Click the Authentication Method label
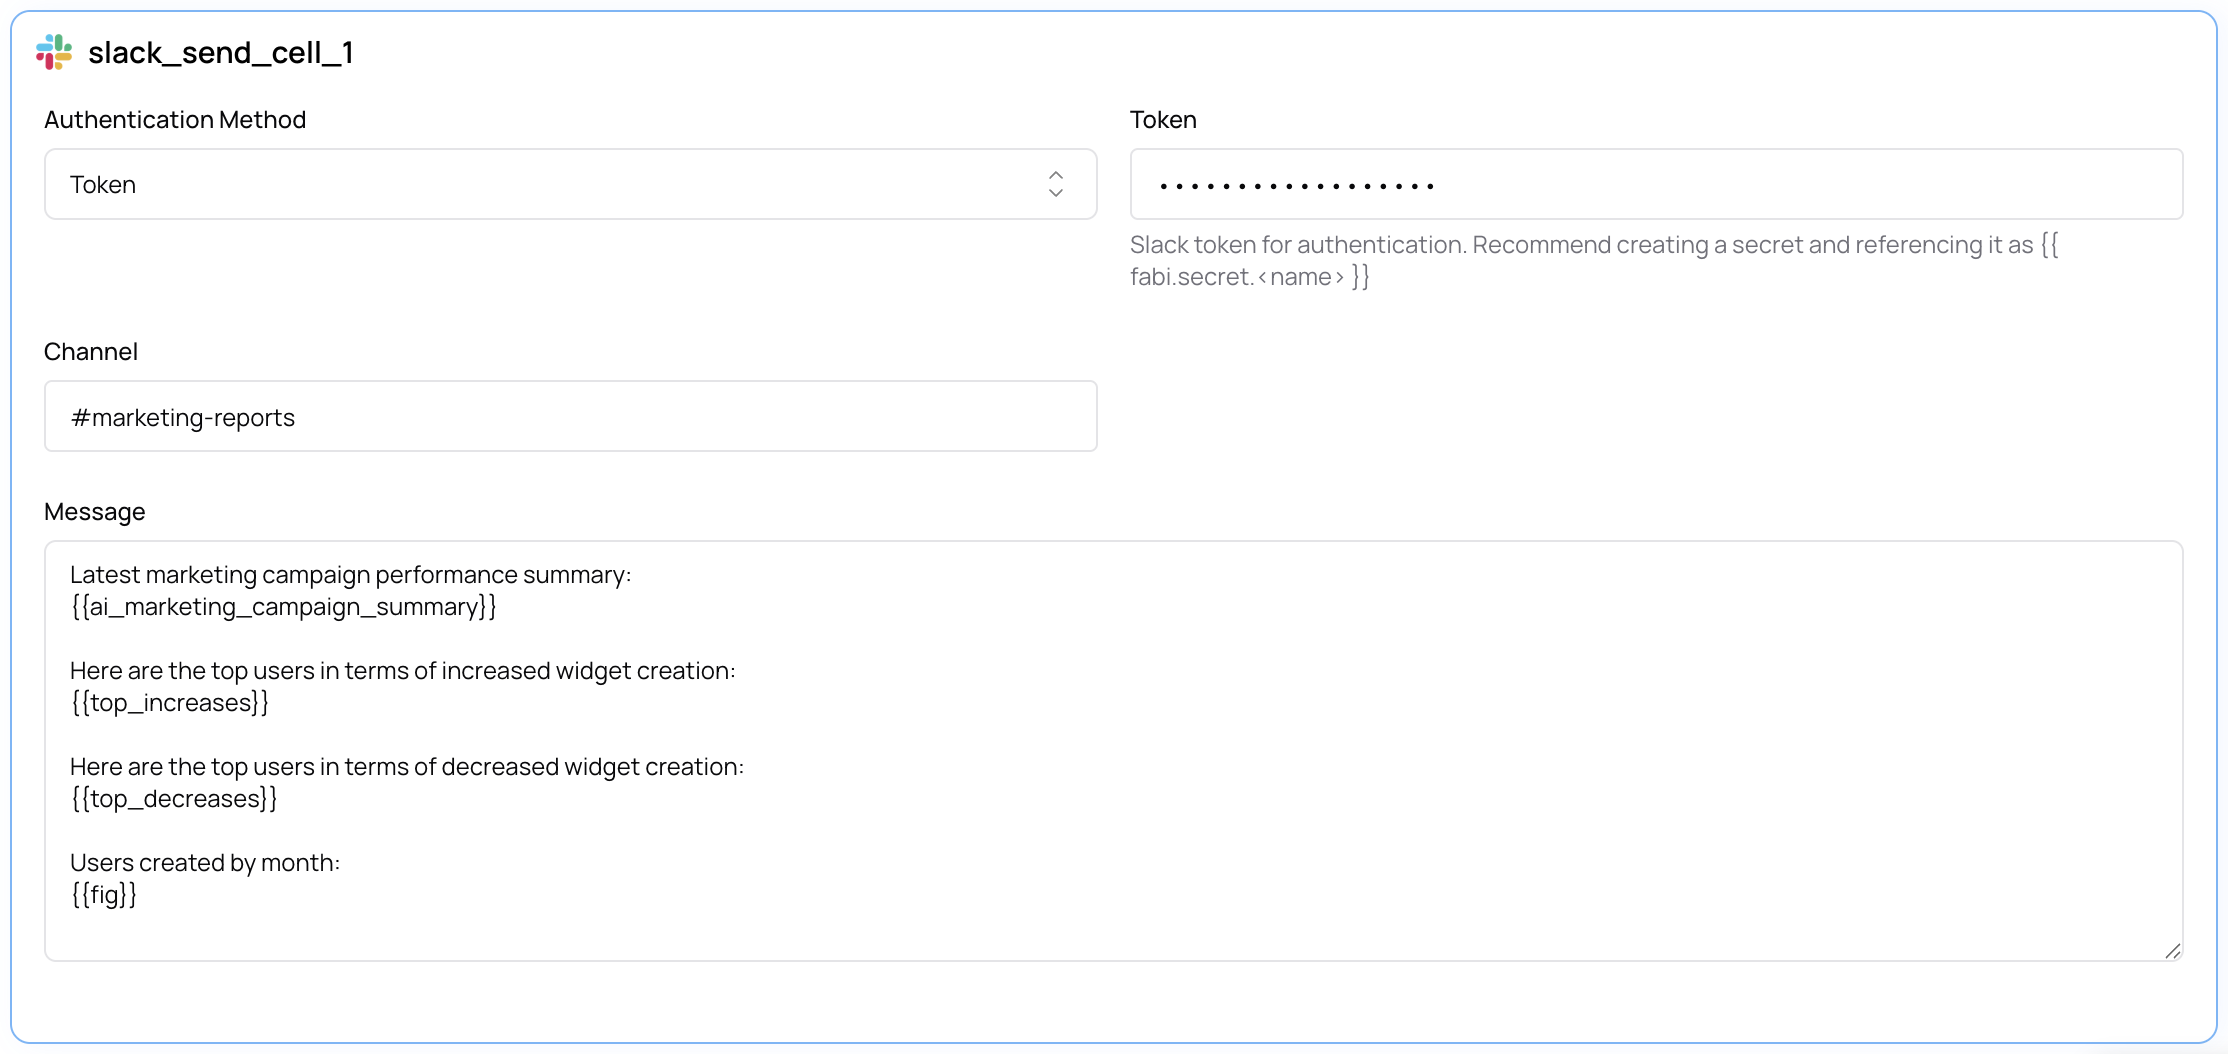The image size is (2228, 1054). pos(175,120)
